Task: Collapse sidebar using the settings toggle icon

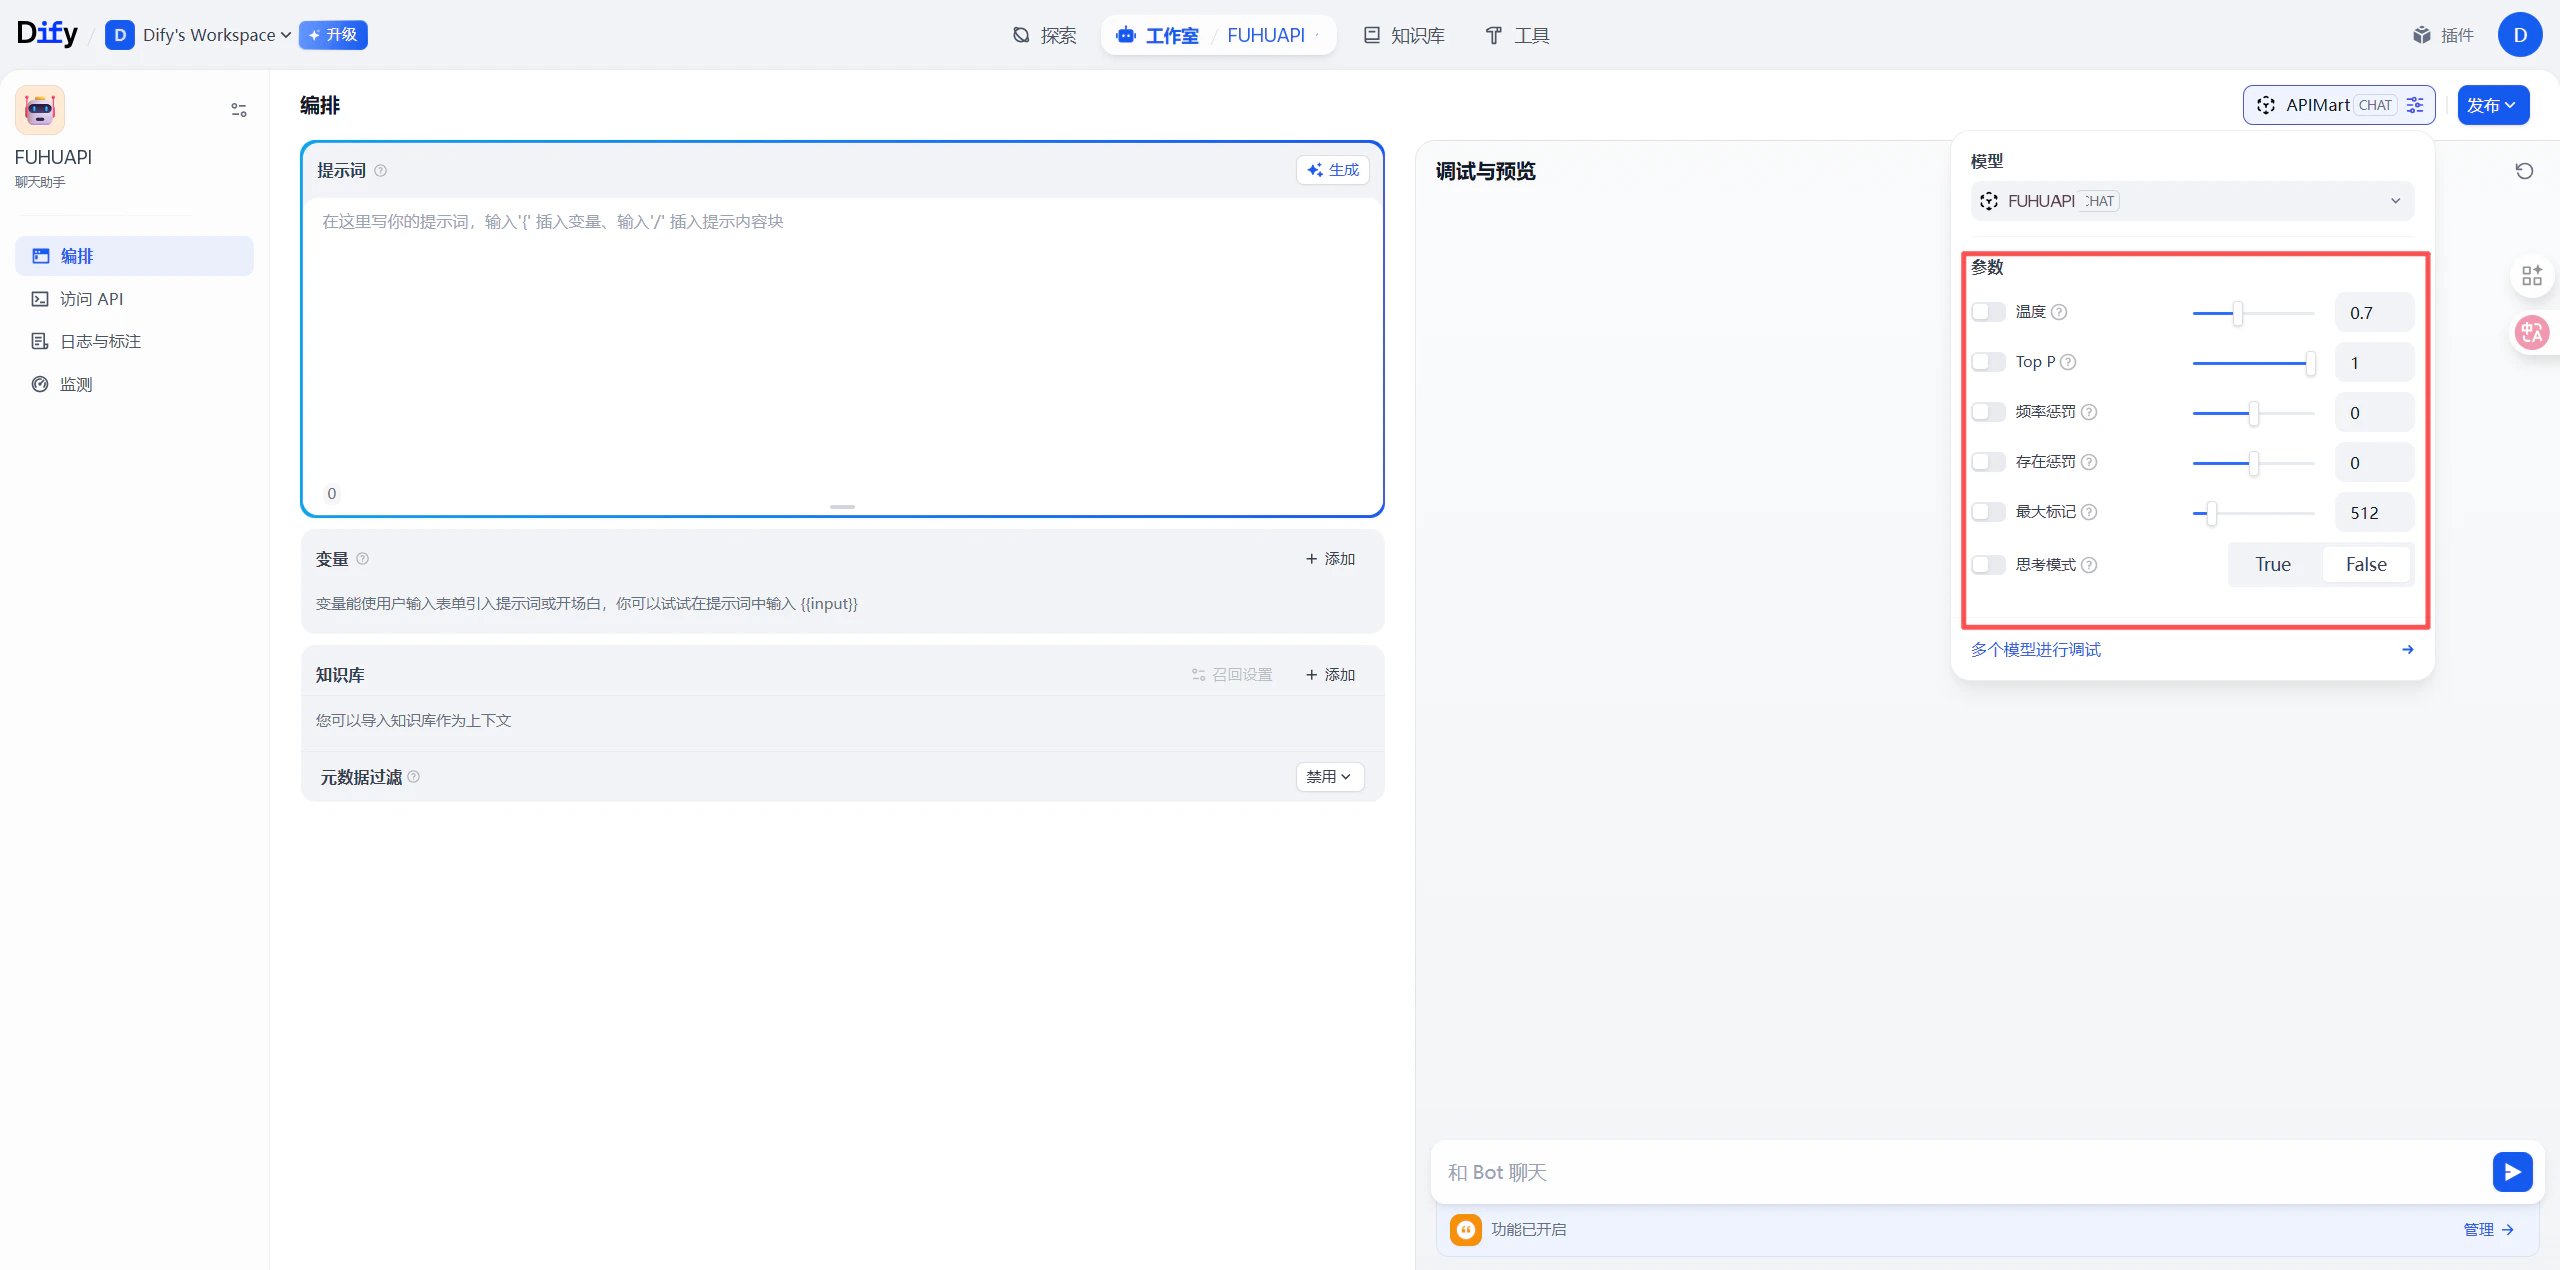Action: (239, 110)
